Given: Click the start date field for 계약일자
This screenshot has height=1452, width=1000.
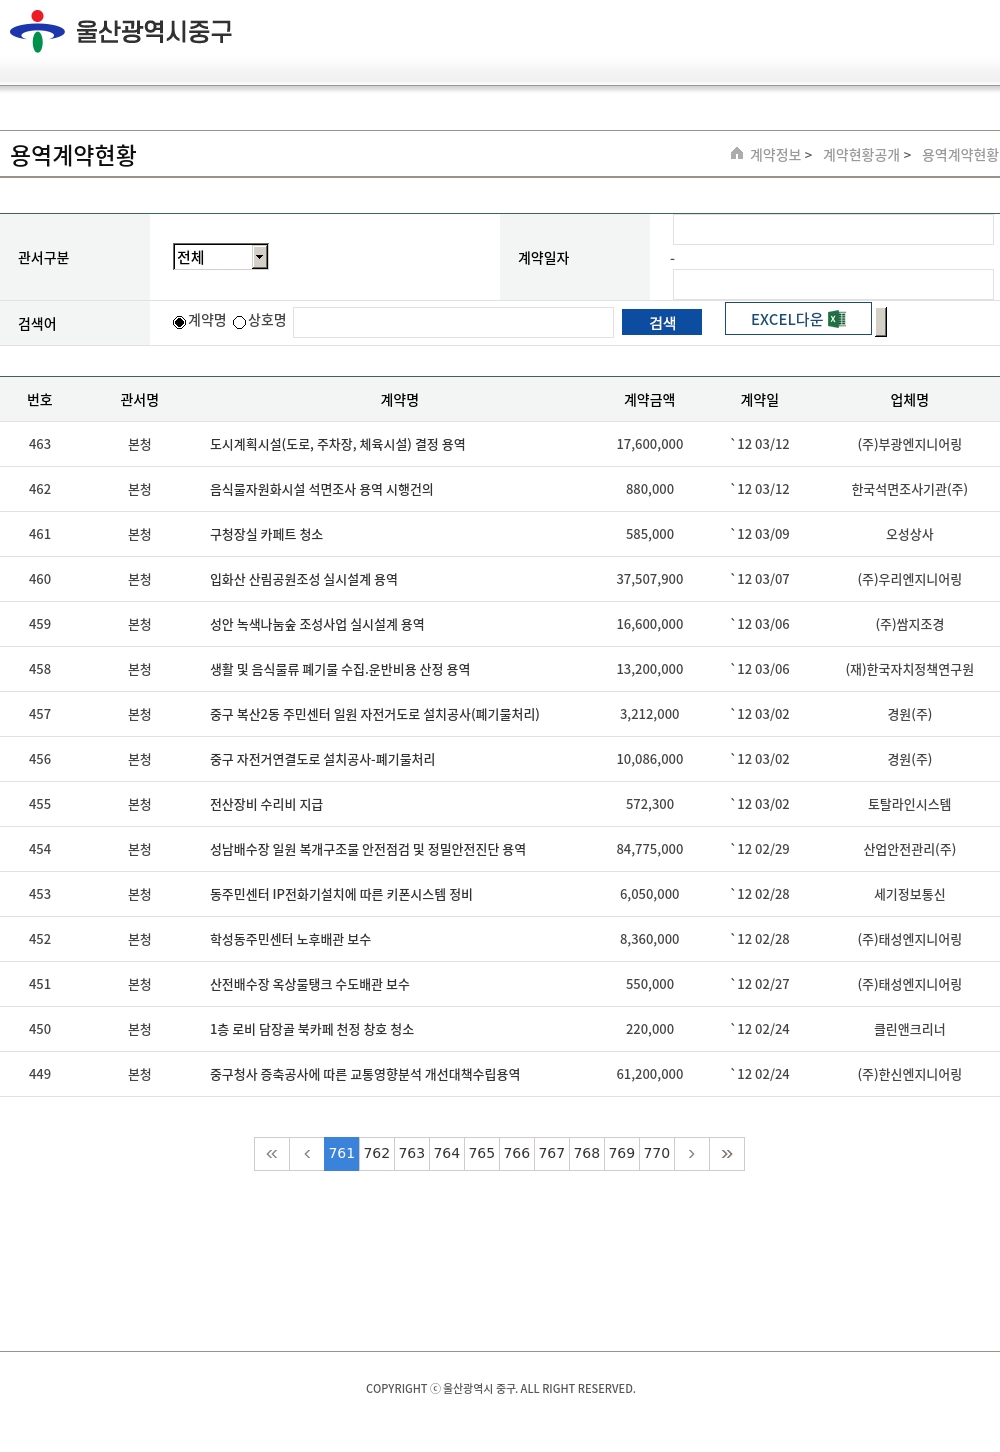Looking at the screenshot, I should 832,230.
